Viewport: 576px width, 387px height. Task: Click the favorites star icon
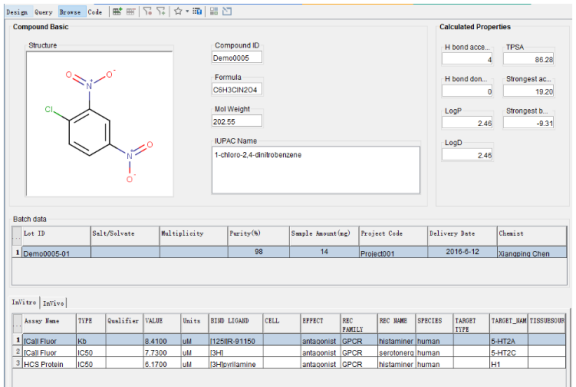tap(178, 11)
